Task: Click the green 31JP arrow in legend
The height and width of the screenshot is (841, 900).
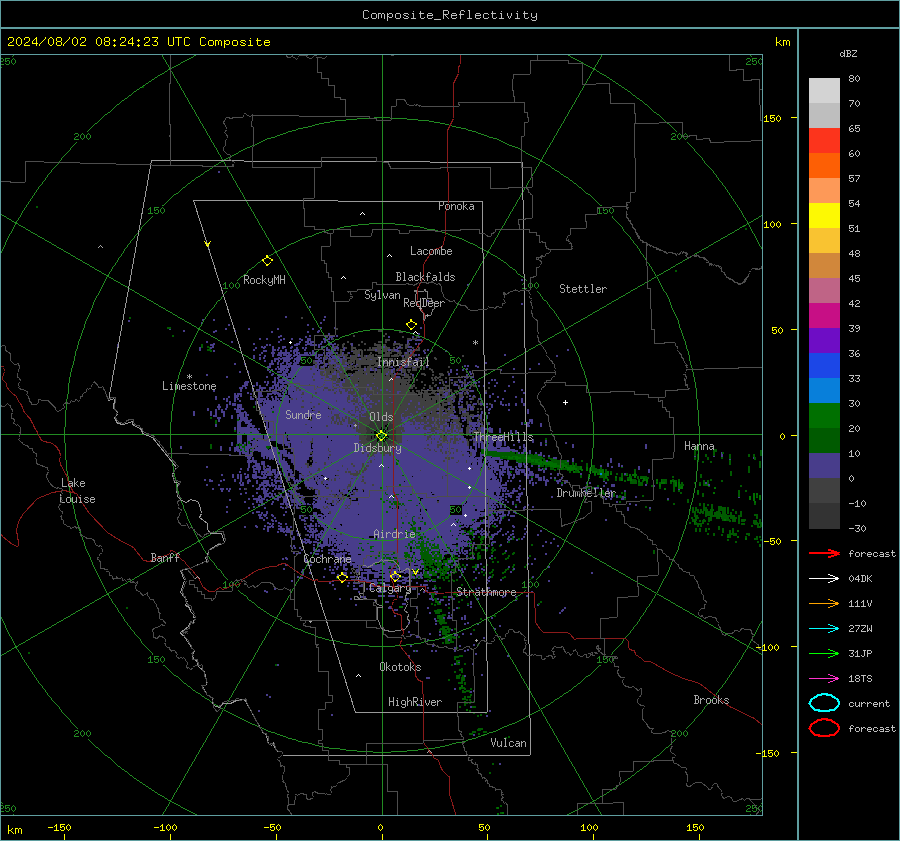Action: click(x=824, y=653)
